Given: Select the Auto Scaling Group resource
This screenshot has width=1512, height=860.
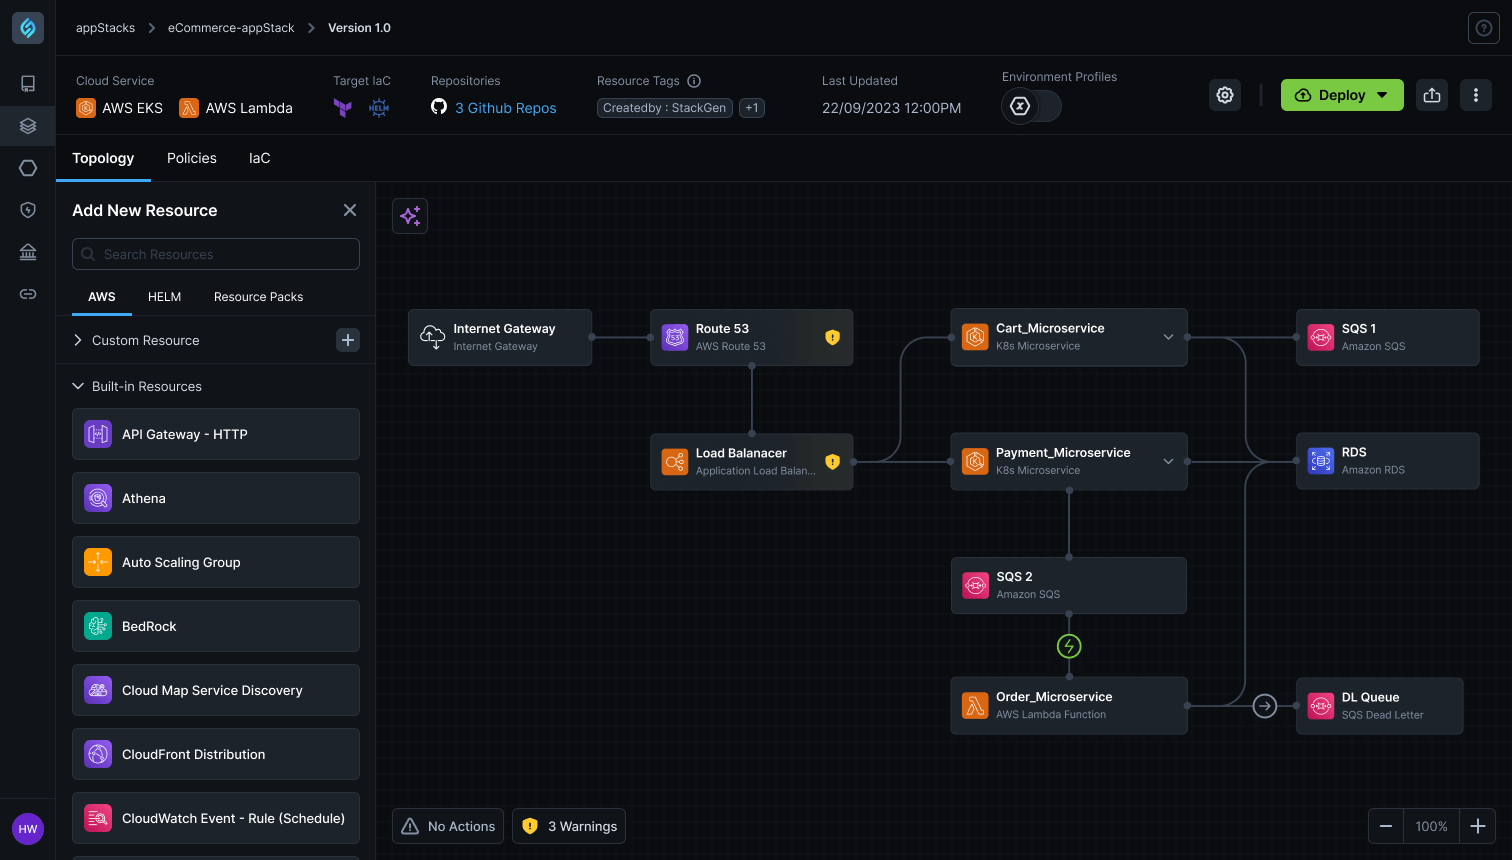Looking at the screenshot, I should click(216, 562).
